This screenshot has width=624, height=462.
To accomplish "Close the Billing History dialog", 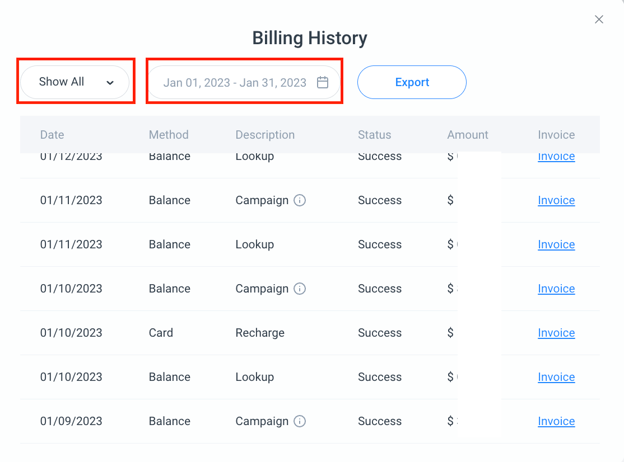I will point(599,19).
